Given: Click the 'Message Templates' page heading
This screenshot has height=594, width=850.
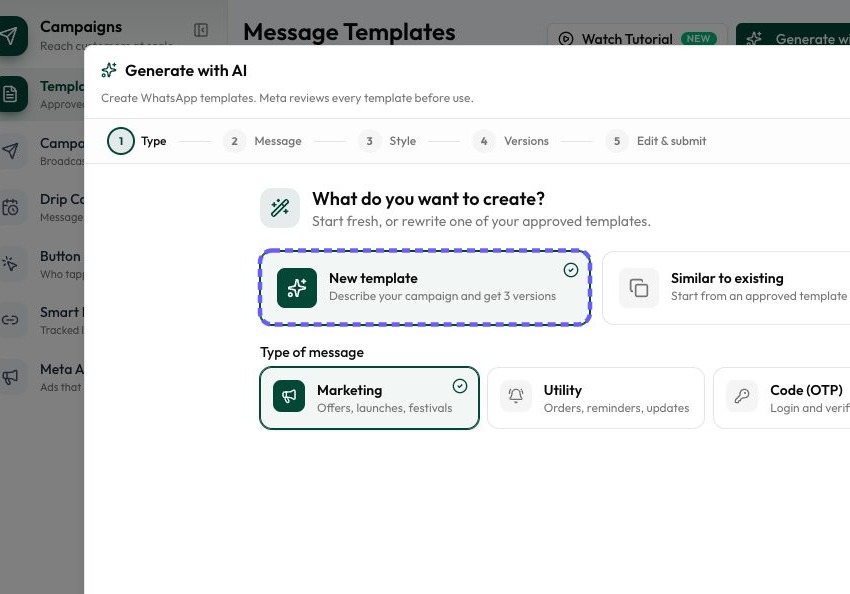Looking at the screenshot, I should (349, 32).
